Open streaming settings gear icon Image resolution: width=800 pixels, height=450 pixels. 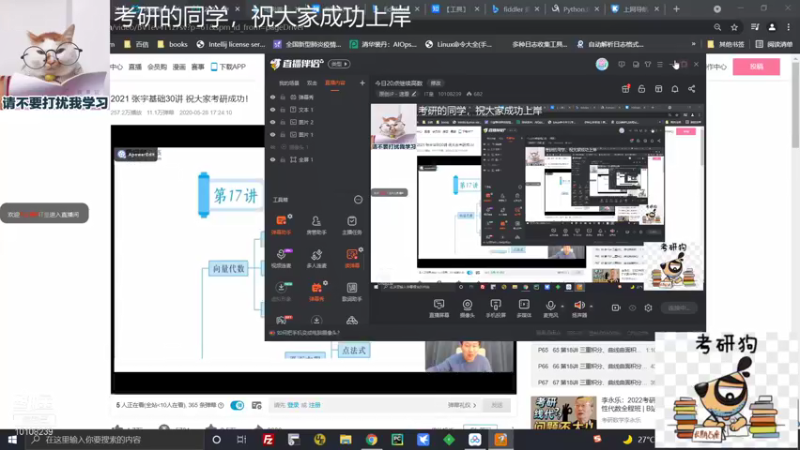coord(648,308)
